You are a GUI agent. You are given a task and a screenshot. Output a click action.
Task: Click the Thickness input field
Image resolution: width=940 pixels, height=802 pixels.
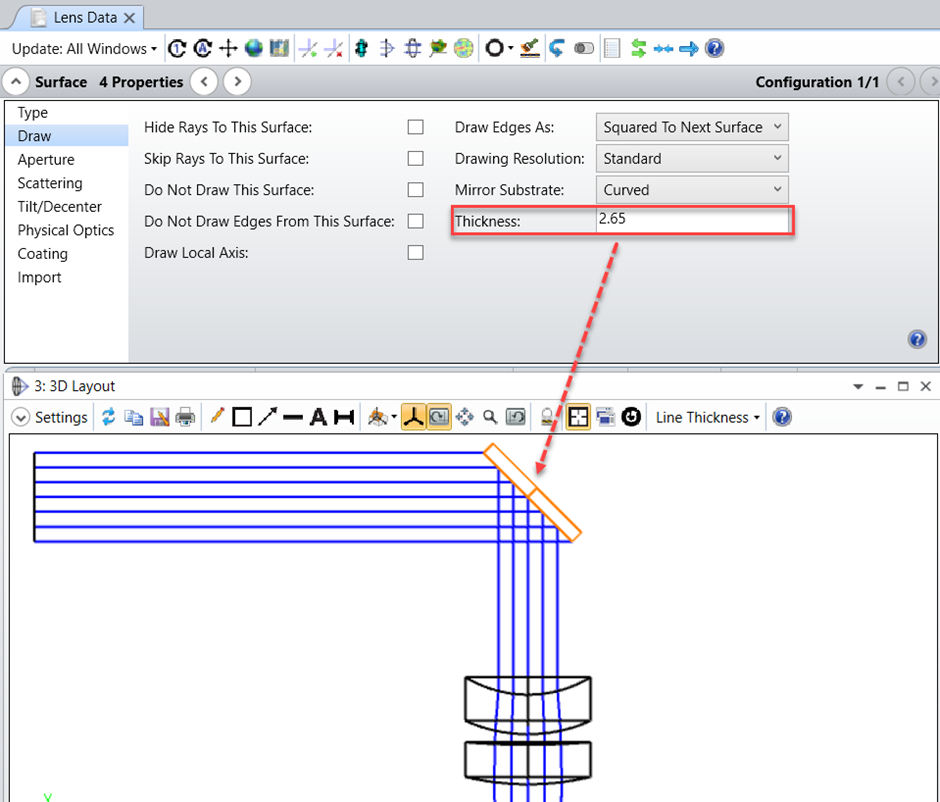[x=692, y=220]
